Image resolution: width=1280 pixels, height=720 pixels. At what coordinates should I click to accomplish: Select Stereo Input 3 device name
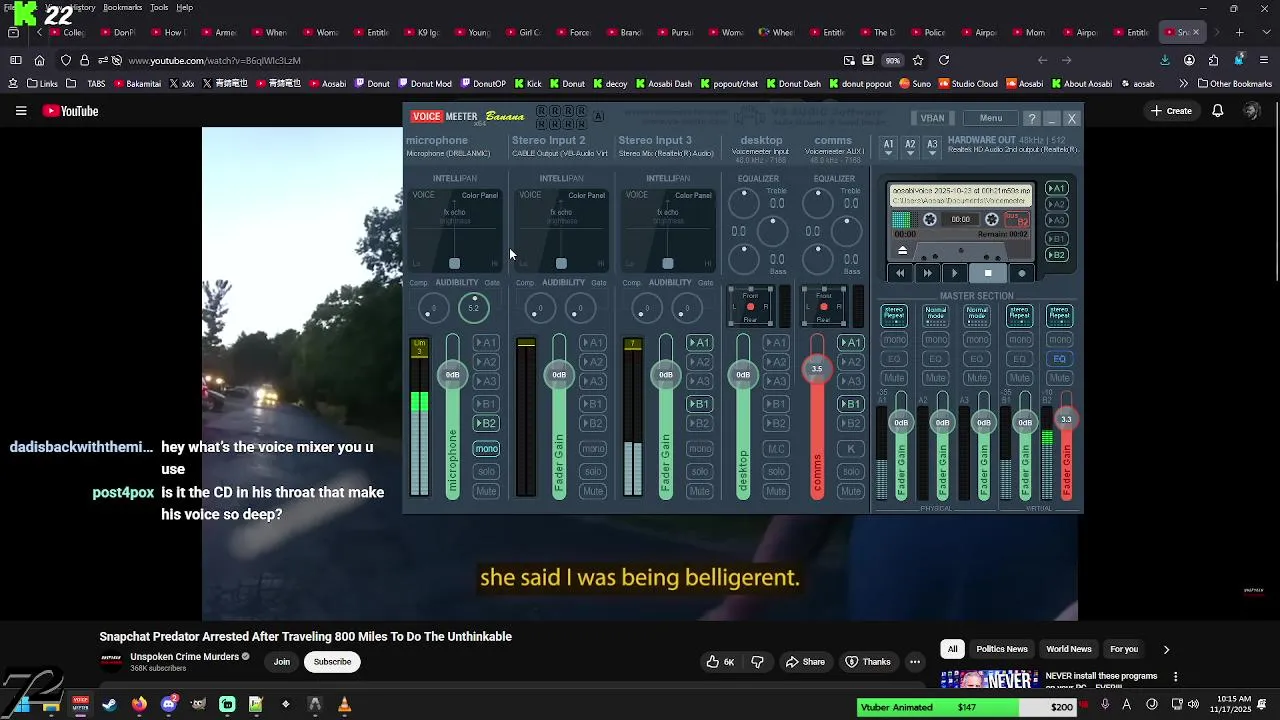(666, 153)
